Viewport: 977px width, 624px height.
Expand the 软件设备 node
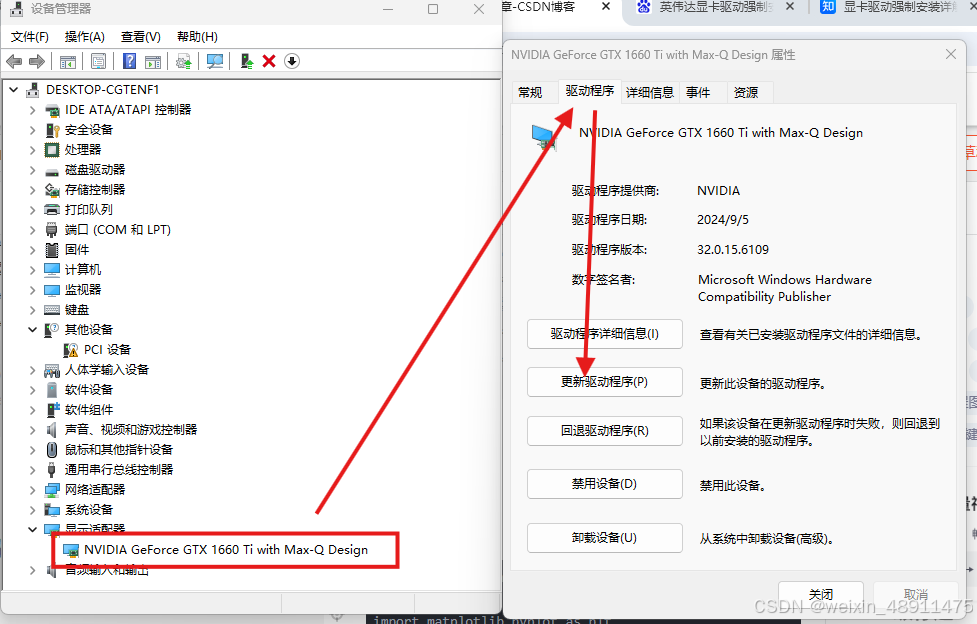coord(32,390)
